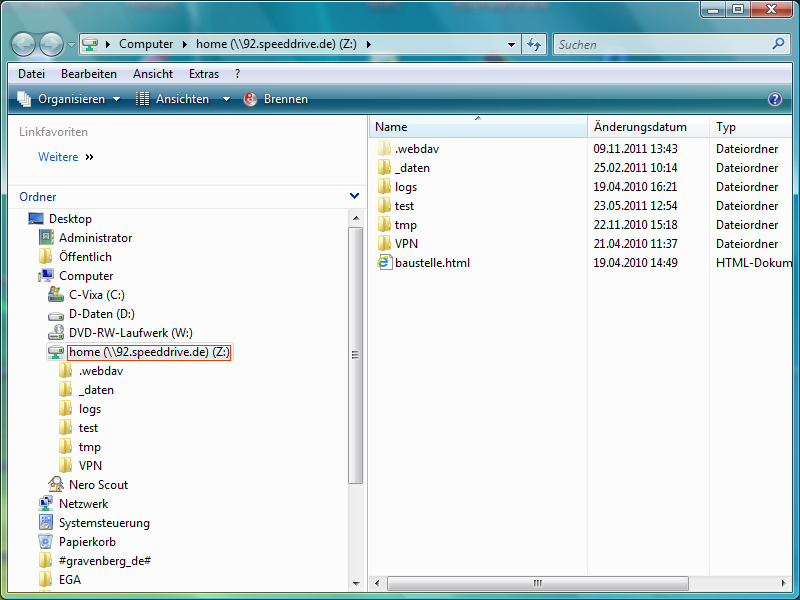Open the Extras menu
This screenshot has width=800, height=600.
tap(204, 74)
